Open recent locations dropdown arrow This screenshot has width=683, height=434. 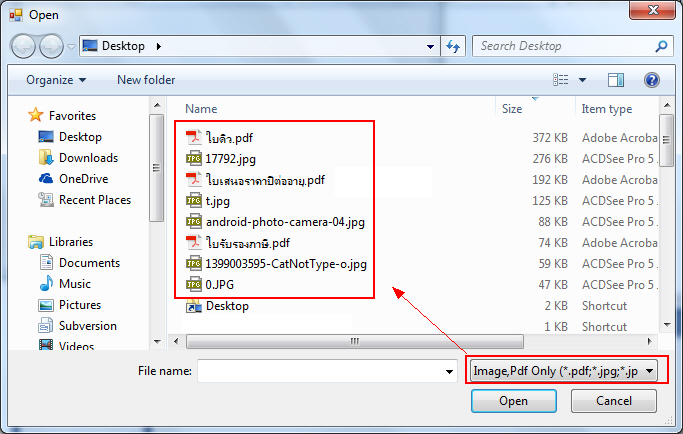(x=71, y=46)
